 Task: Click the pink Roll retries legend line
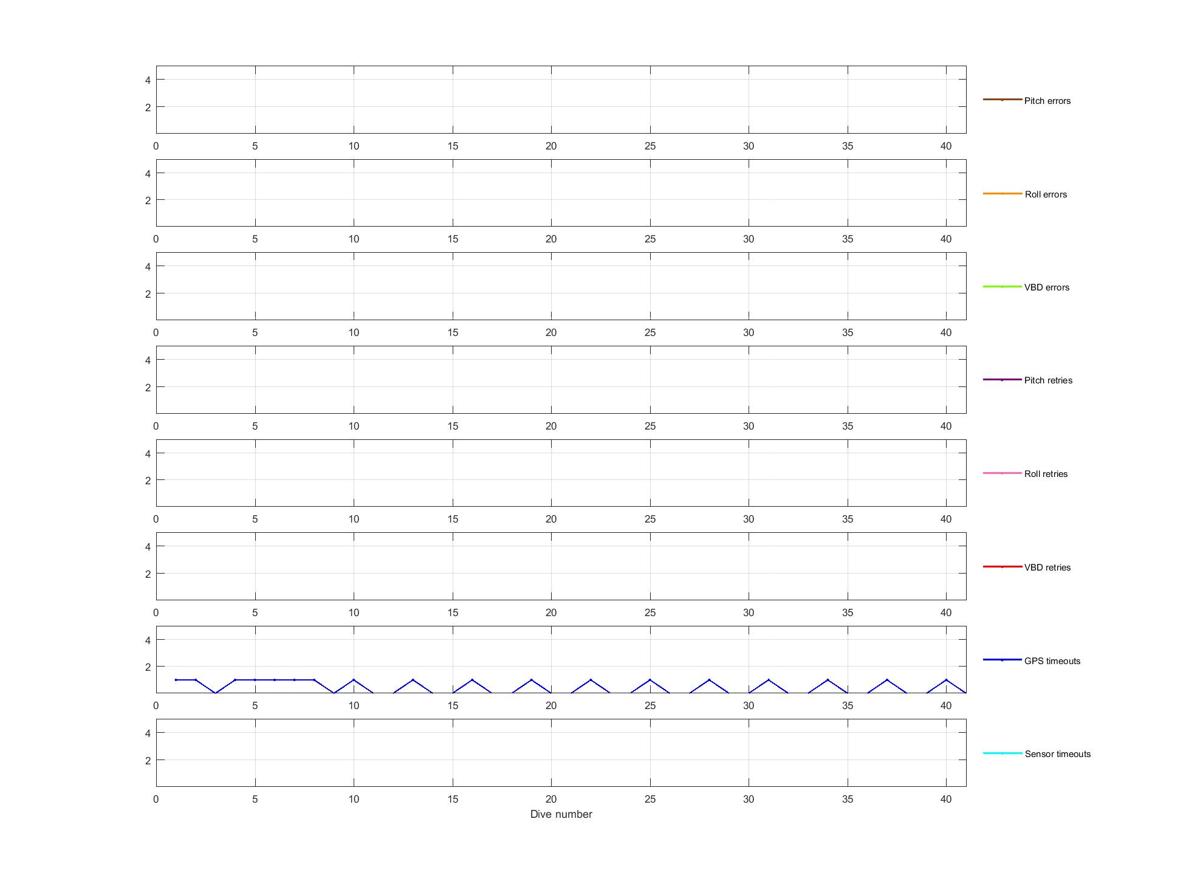pyautogui.click(x=1002, y=473)
